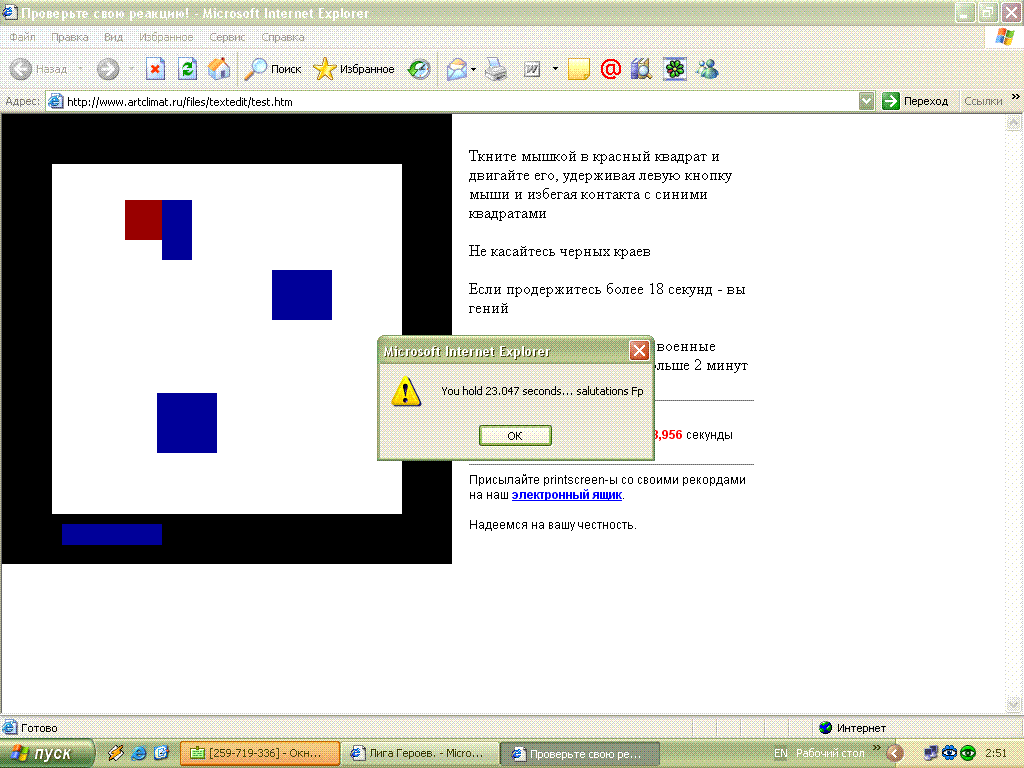Click the Интернет security zone indicator
Screen dimensions: 1024x768
pyautogui.click(x=852, y=728)
